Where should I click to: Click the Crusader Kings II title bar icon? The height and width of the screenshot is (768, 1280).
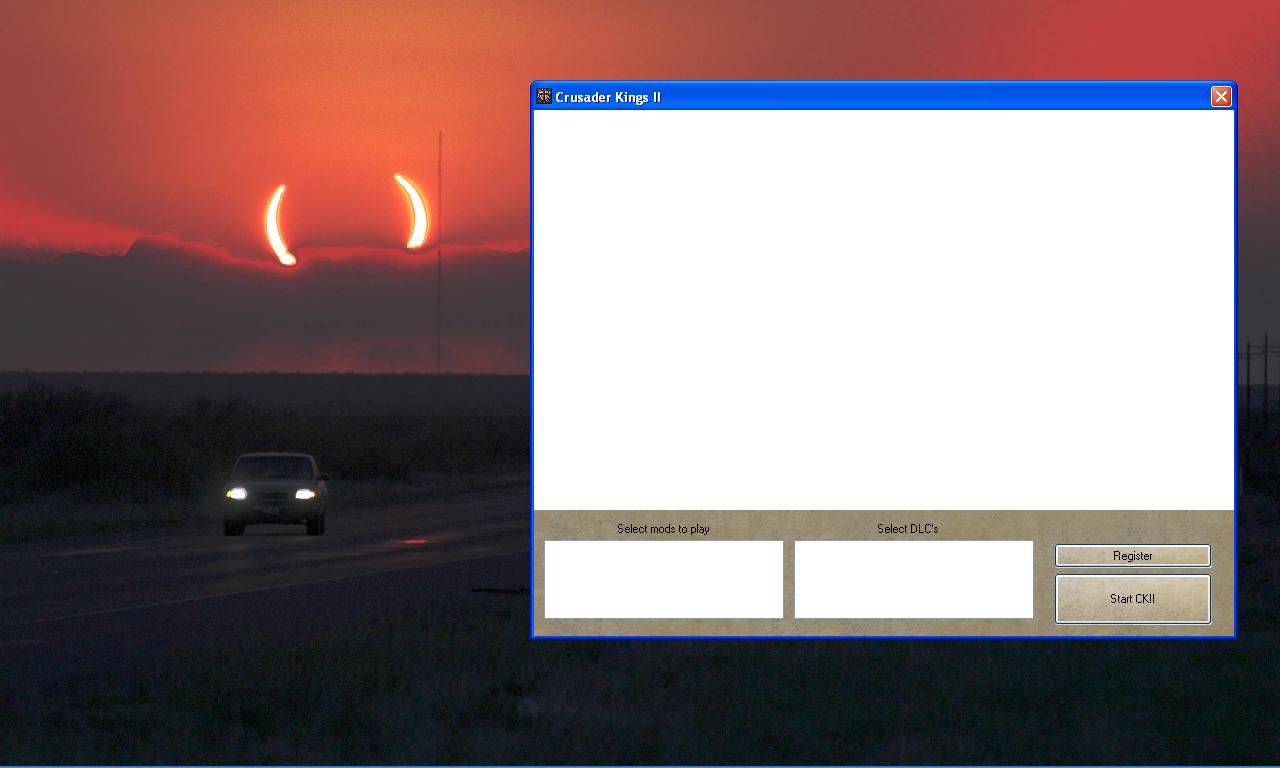(x=544, y=96)
